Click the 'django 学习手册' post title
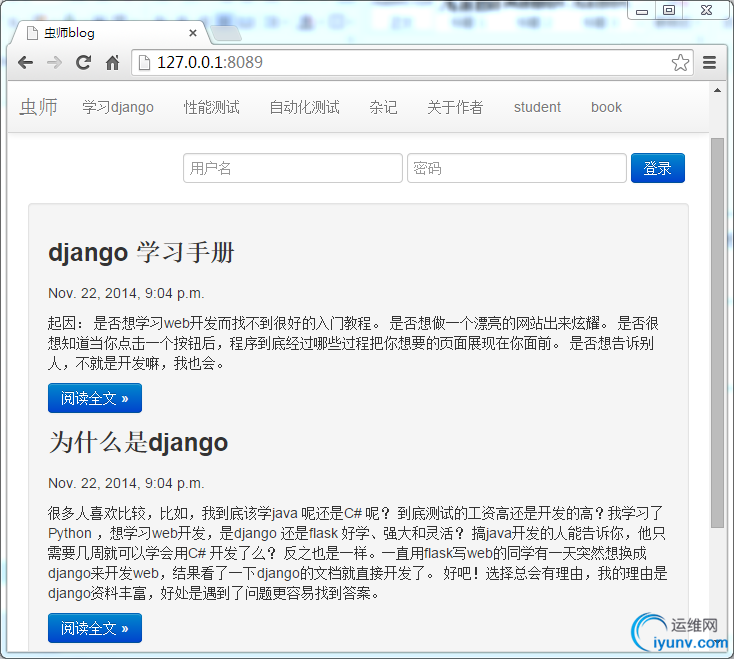The height and width of the screenshot is (659, 734). click(141, 252)
